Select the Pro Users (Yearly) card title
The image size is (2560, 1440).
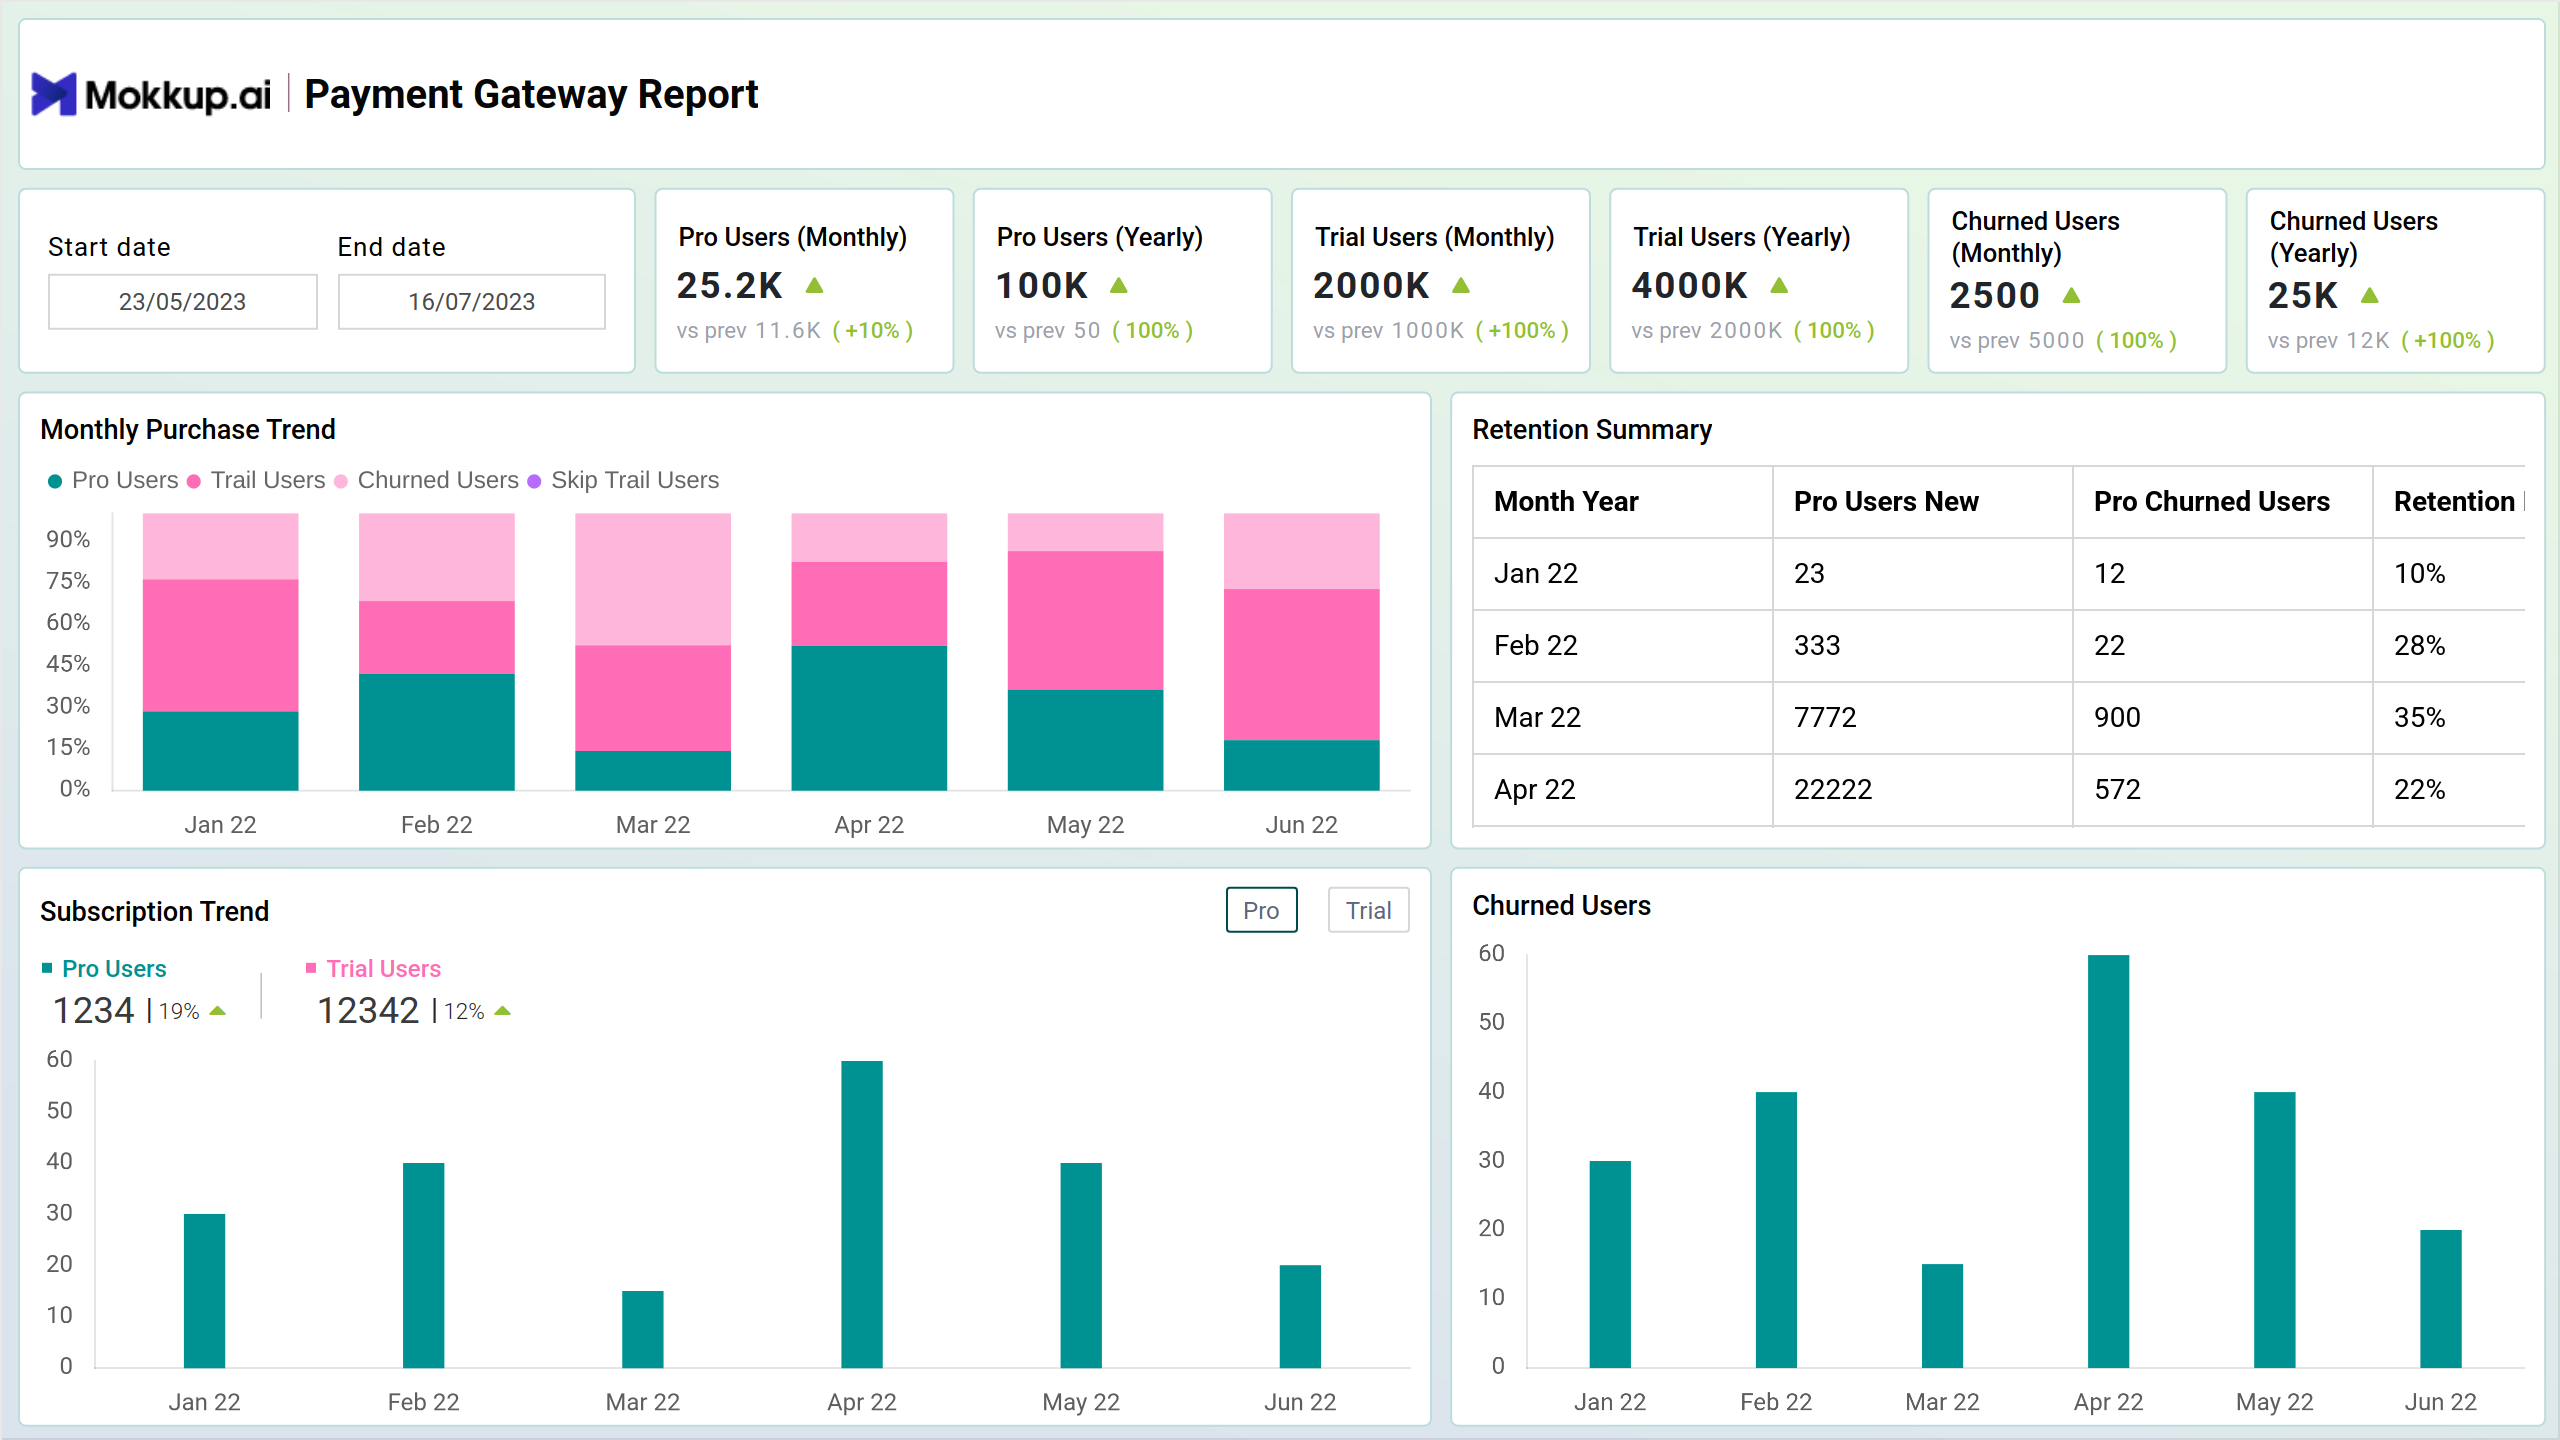[1100, 237]
